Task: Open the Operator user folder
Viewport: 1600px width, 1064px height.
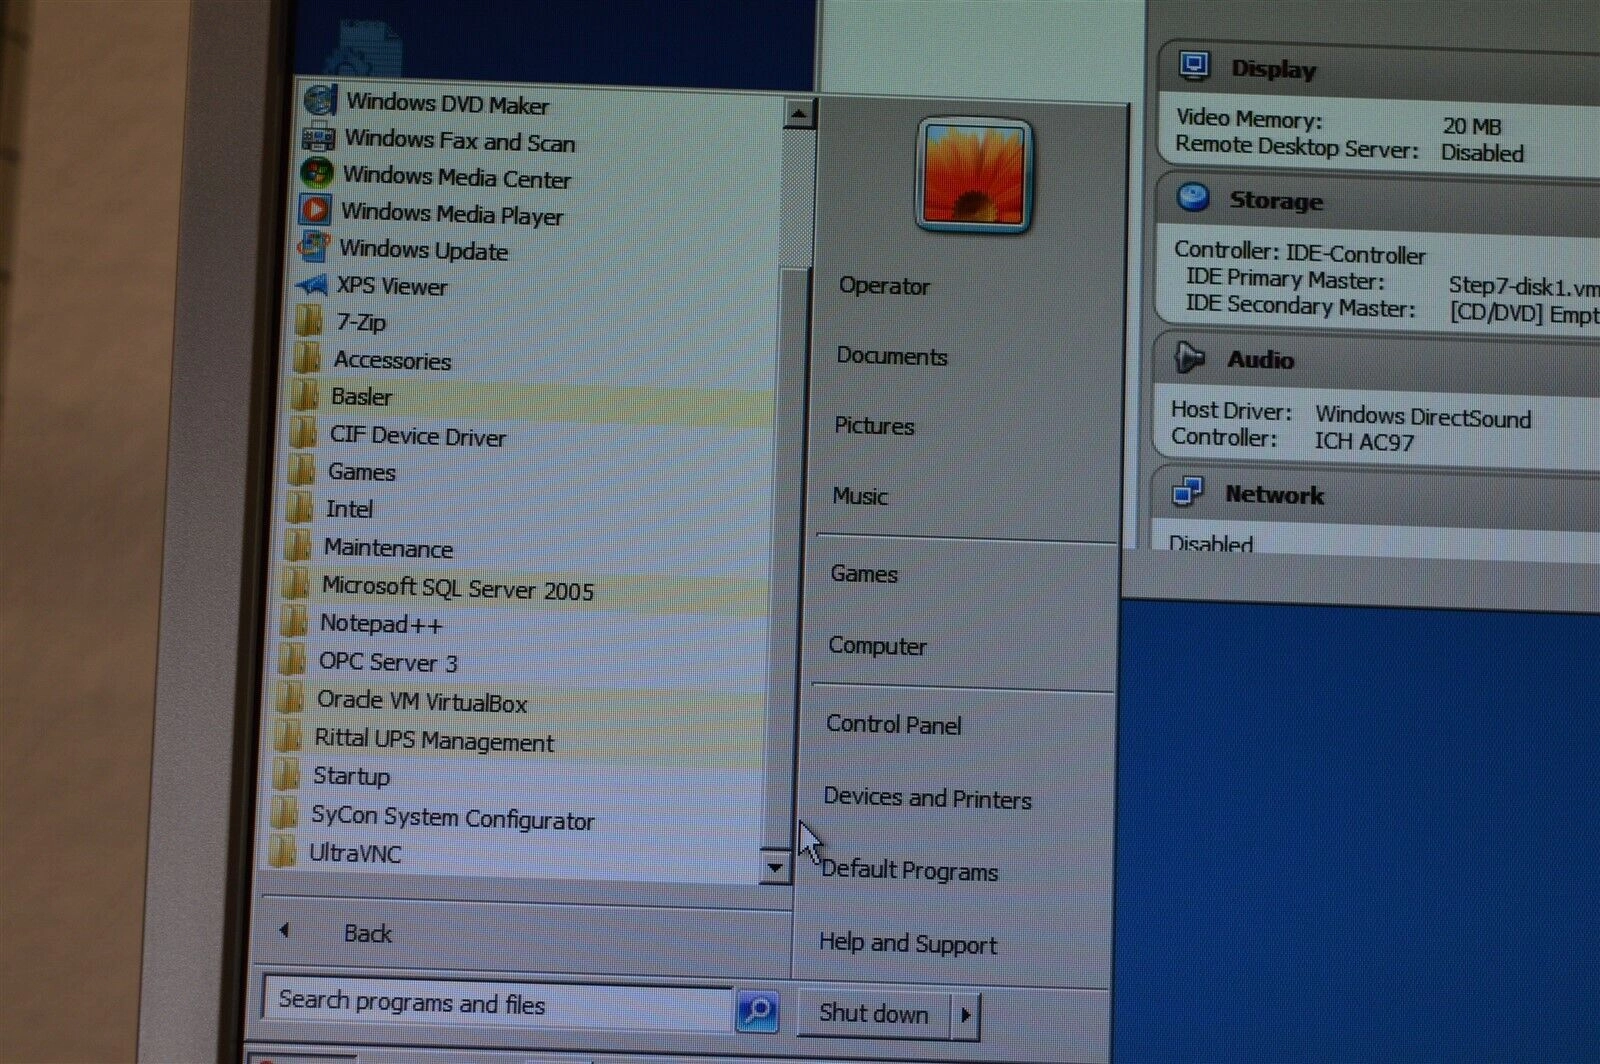Action: pyautogui.click(x=884, y=286)
